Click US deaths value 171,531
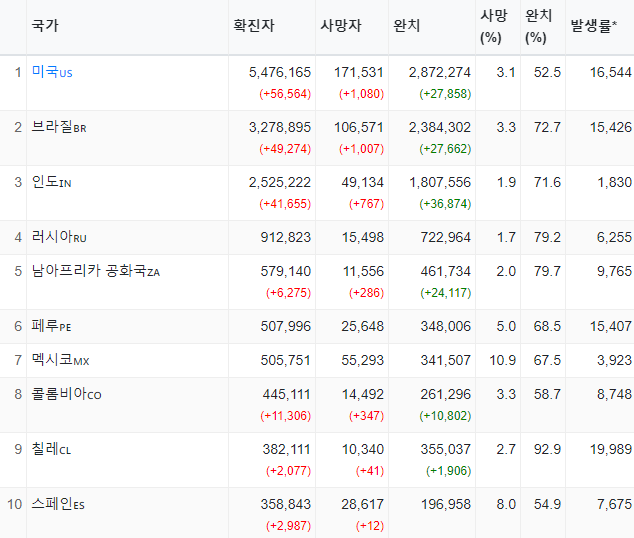This screenshot has width=634, height=538. pos(359,72)
